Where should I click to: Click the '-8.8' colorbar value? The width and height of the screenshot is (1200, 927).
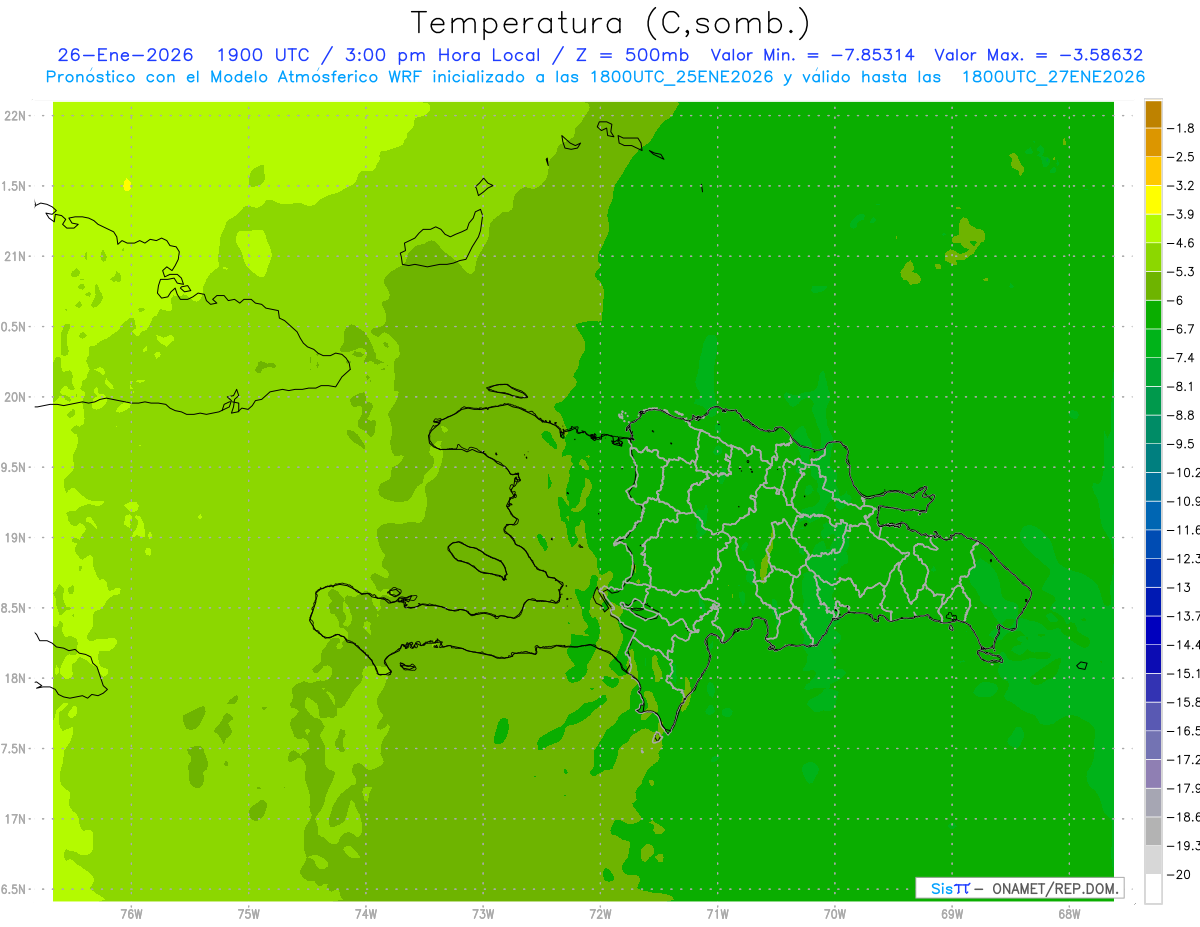tap(1181, 415)
